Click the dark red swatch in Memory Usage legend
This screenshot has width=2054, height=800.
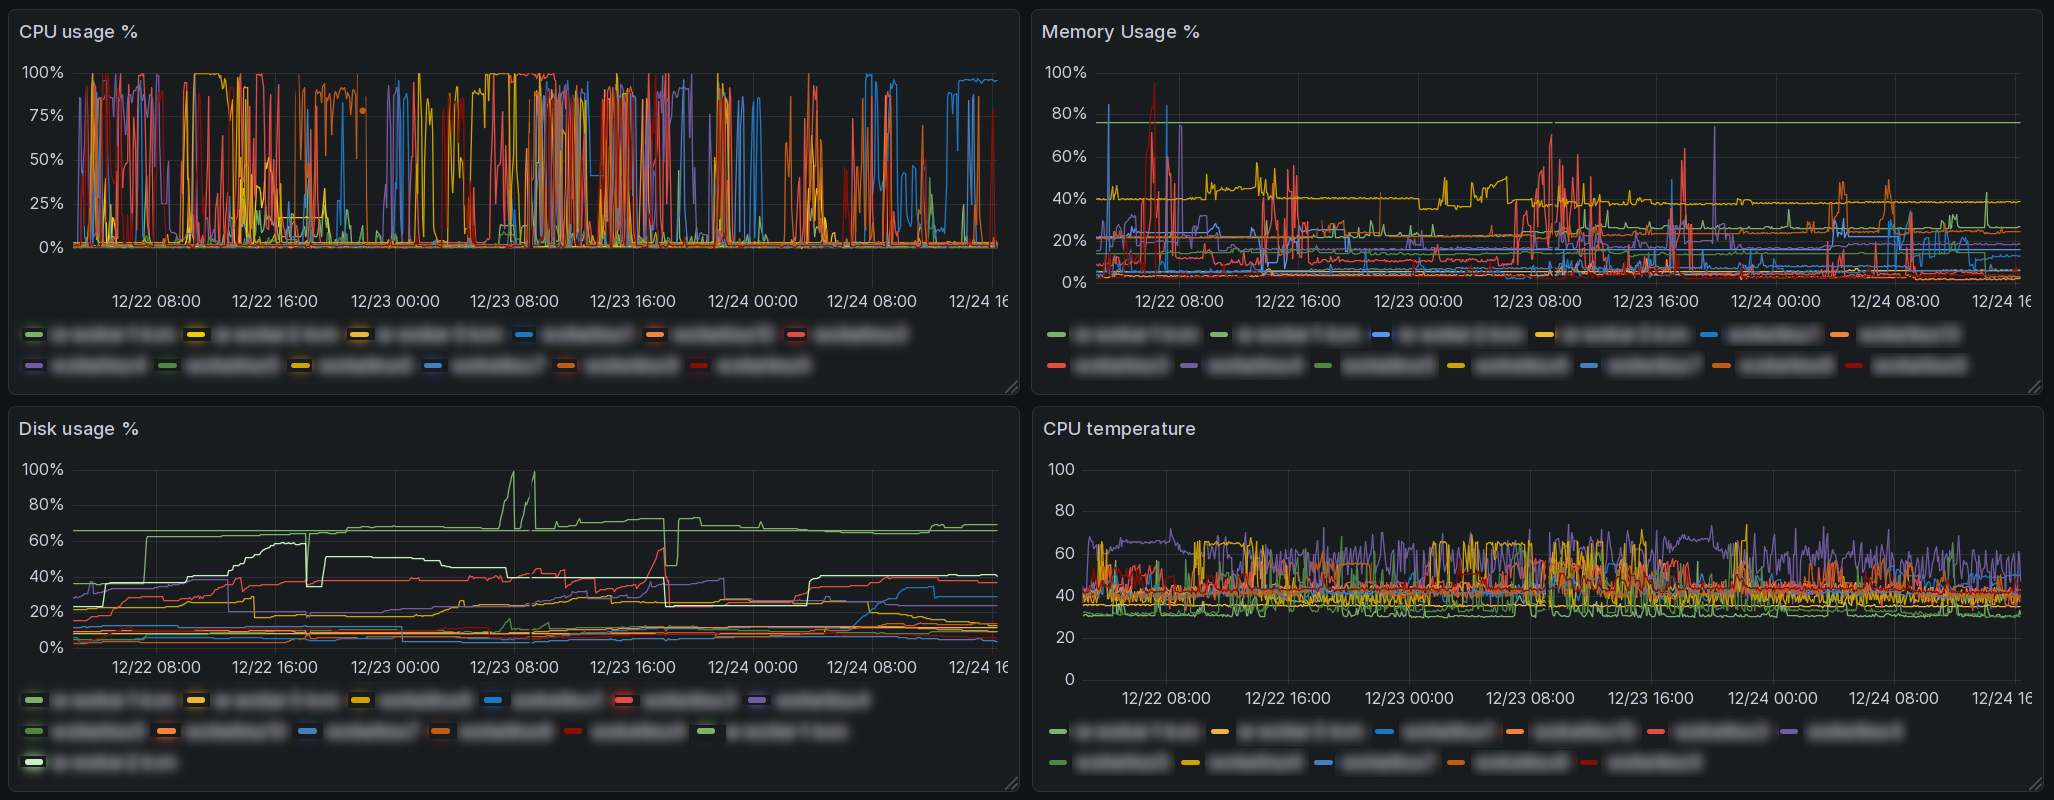tap(1854, 366)
